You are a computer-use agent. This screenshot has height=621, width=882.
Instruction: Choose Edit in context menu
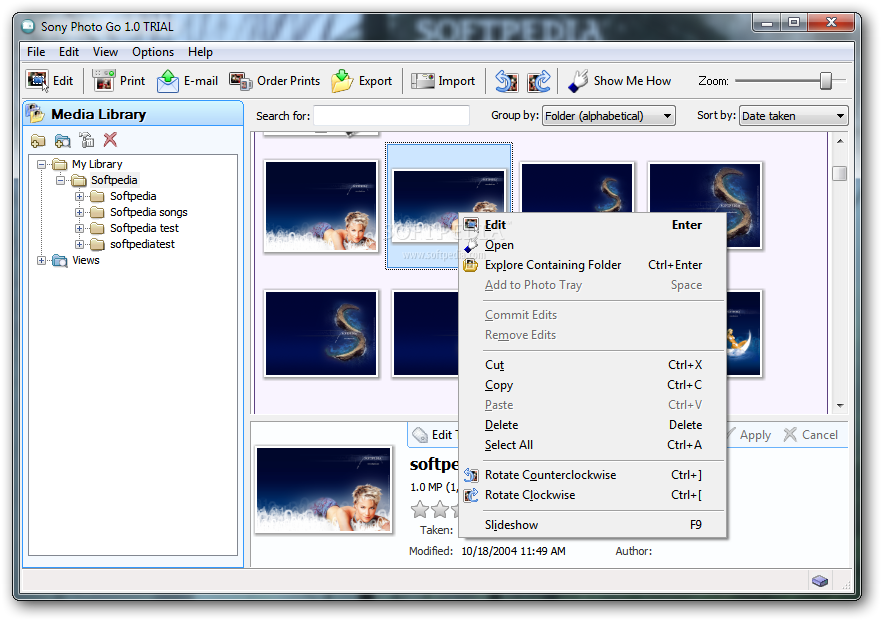click(x=593, y=225)
